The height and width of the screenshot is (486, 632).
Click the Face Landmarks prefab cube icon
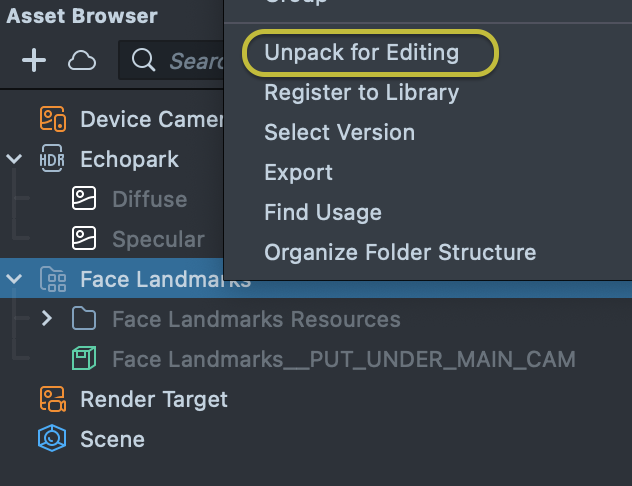point(84,358)
